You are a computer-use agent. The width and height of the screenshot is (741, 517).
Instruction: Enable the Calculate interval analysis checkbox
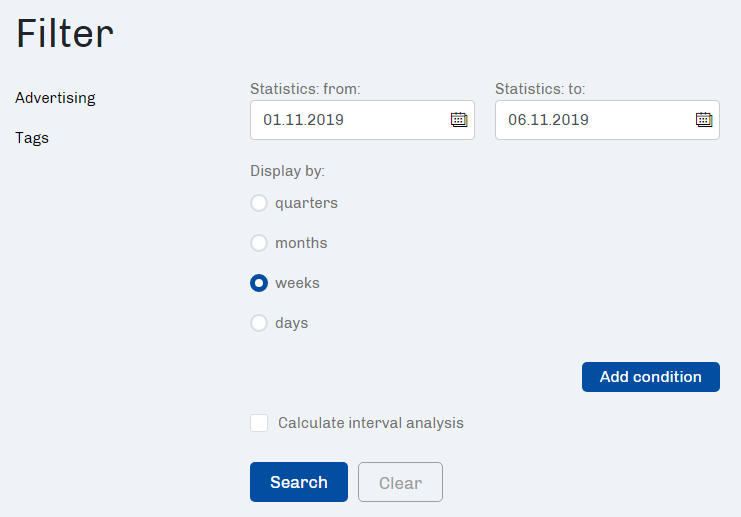(259, 423)
